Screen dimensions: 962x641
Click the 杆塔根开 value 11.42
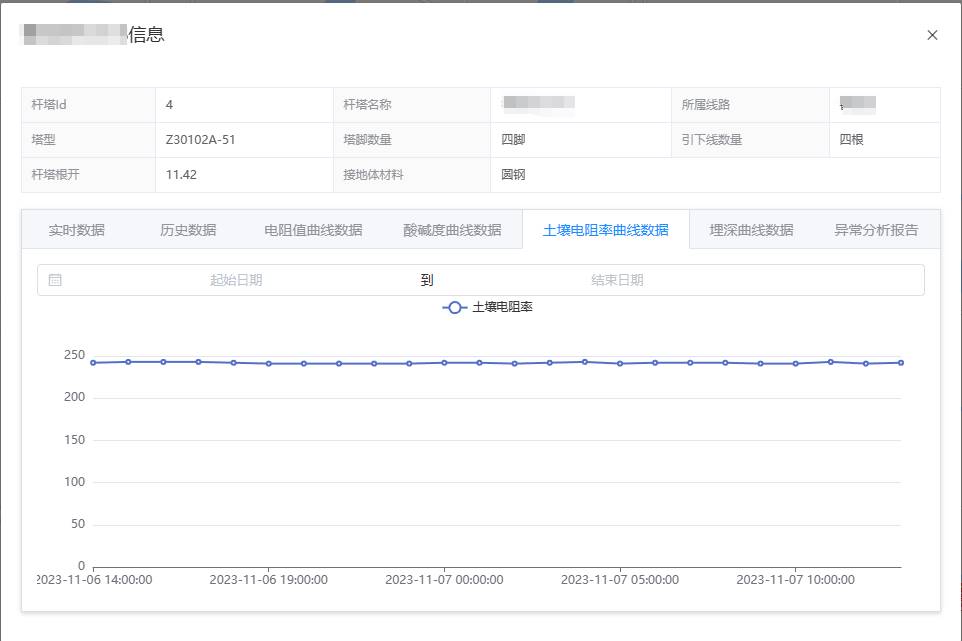182,175
